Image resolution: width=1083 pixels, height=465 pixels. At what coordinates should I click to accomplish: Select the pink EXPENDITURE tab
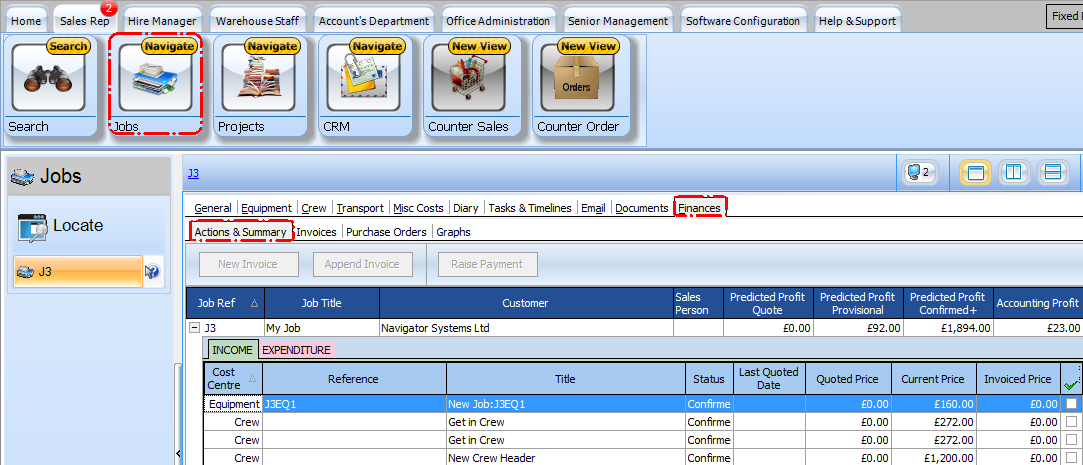pos(296,350)
